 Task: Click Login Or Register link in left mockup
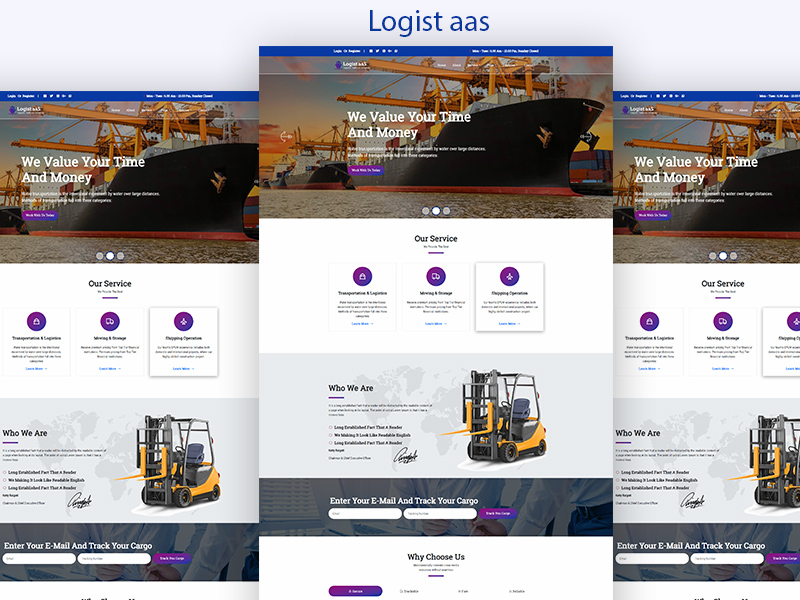click(x=21, y=96)
